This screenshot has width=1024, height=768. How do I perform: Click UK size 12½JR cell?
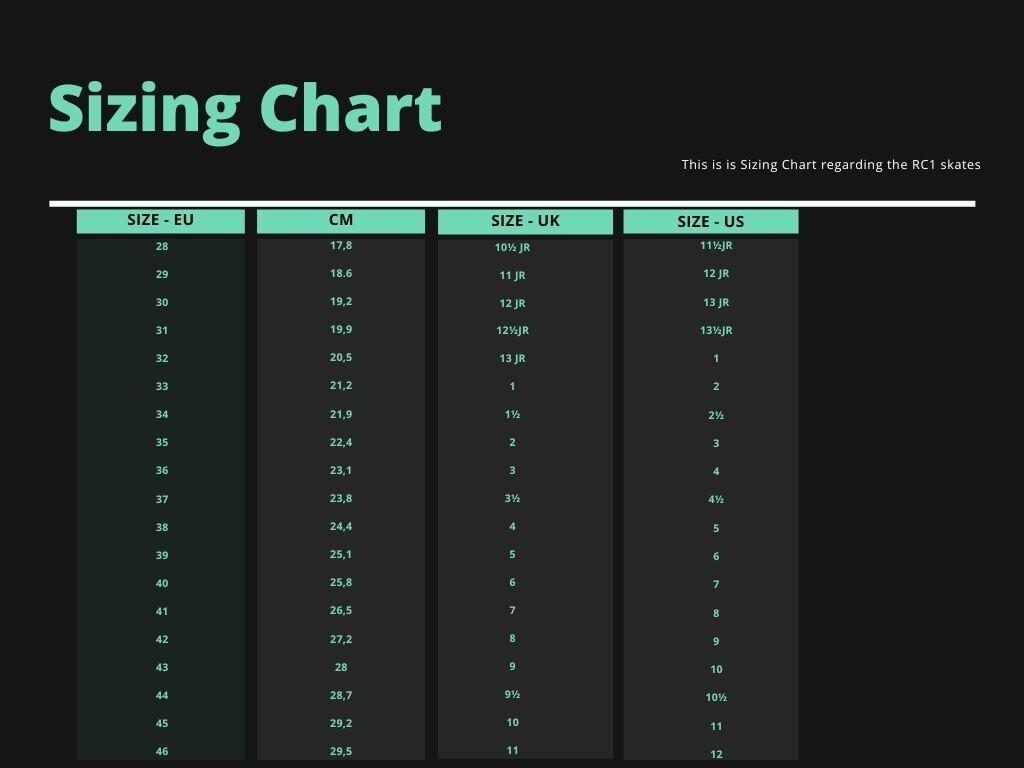pyautogui.click(x=512, y=330)
